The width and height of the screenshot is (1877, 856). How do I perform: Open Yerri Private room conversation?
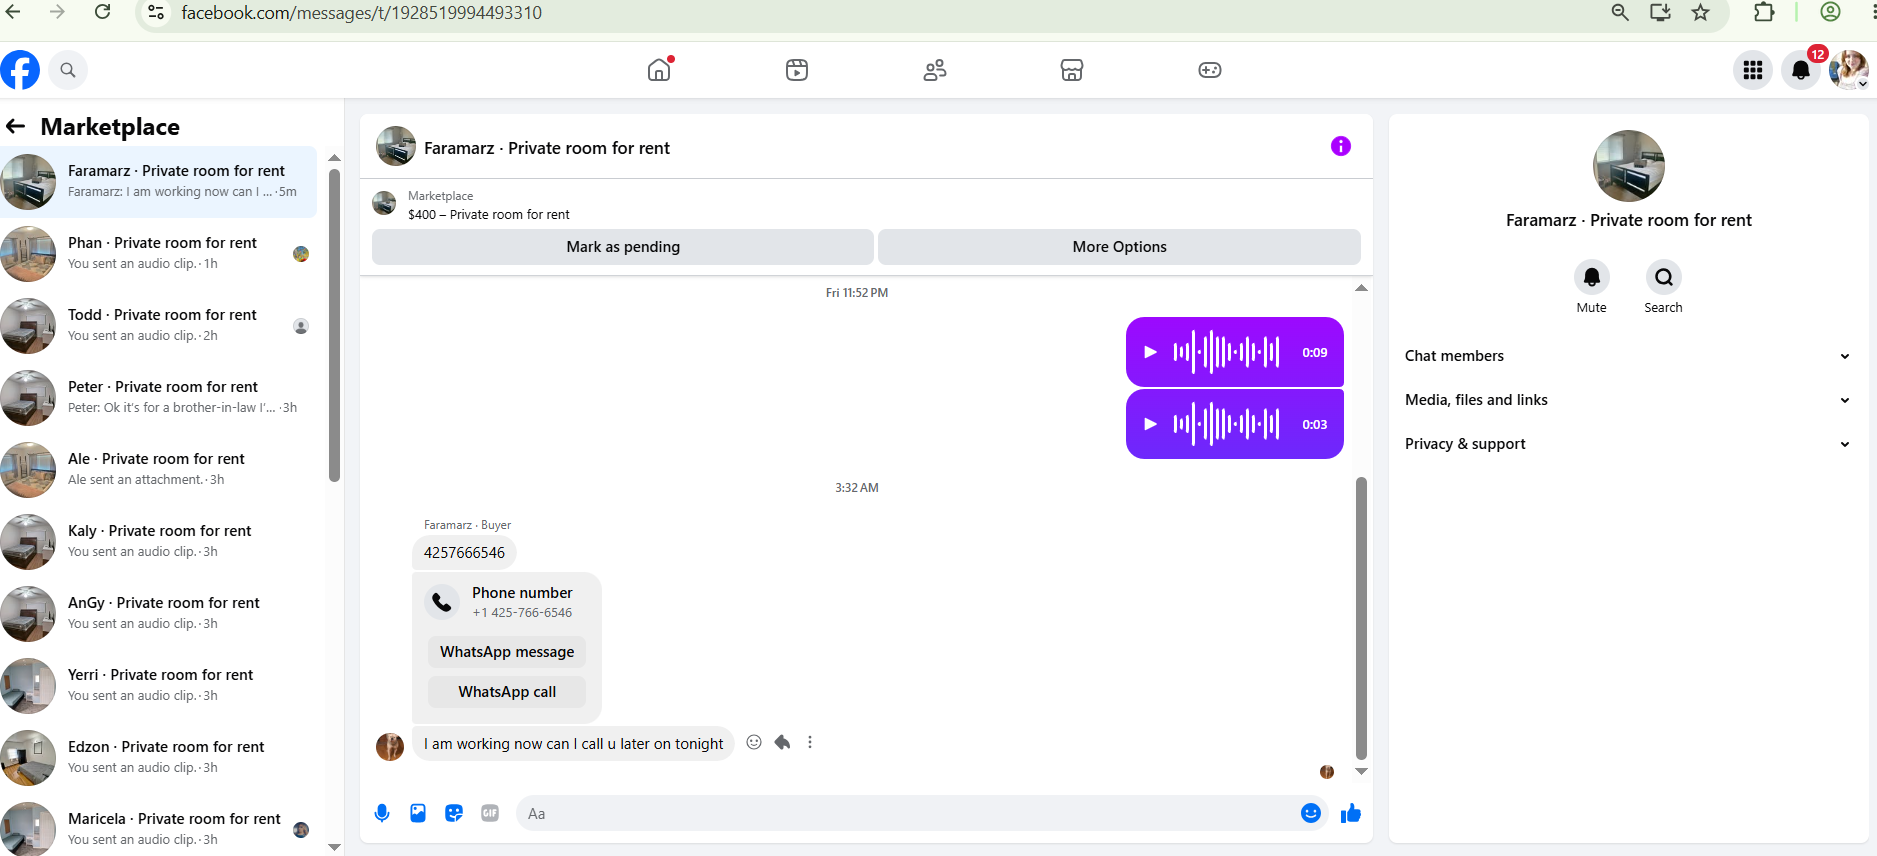(x=158, y=685)
